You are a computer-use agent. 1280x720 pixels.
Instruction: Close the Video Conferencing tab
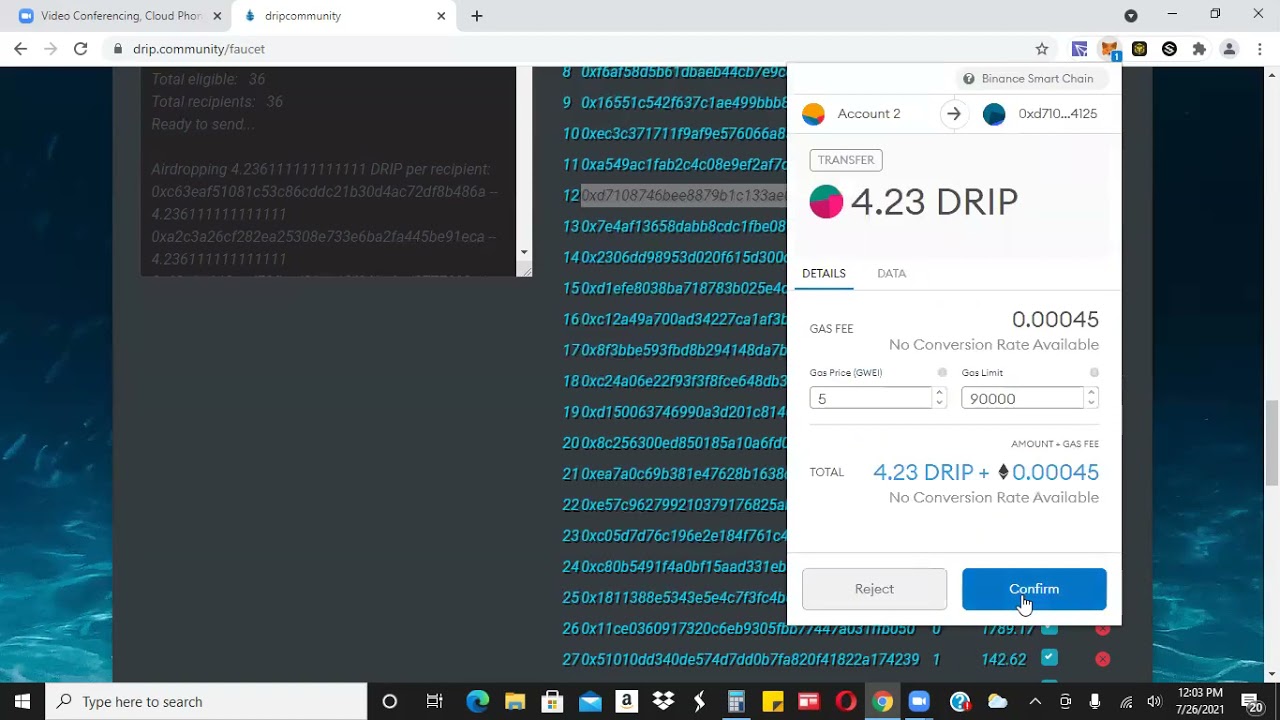pyautogui.click(x=217, y=16)
